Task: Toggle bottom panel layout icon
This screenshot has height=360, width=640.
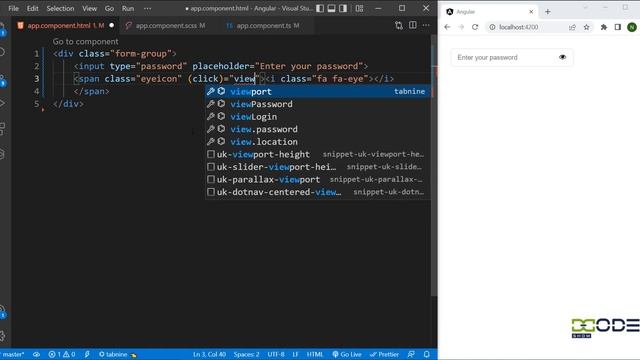Action: (331, 8)
